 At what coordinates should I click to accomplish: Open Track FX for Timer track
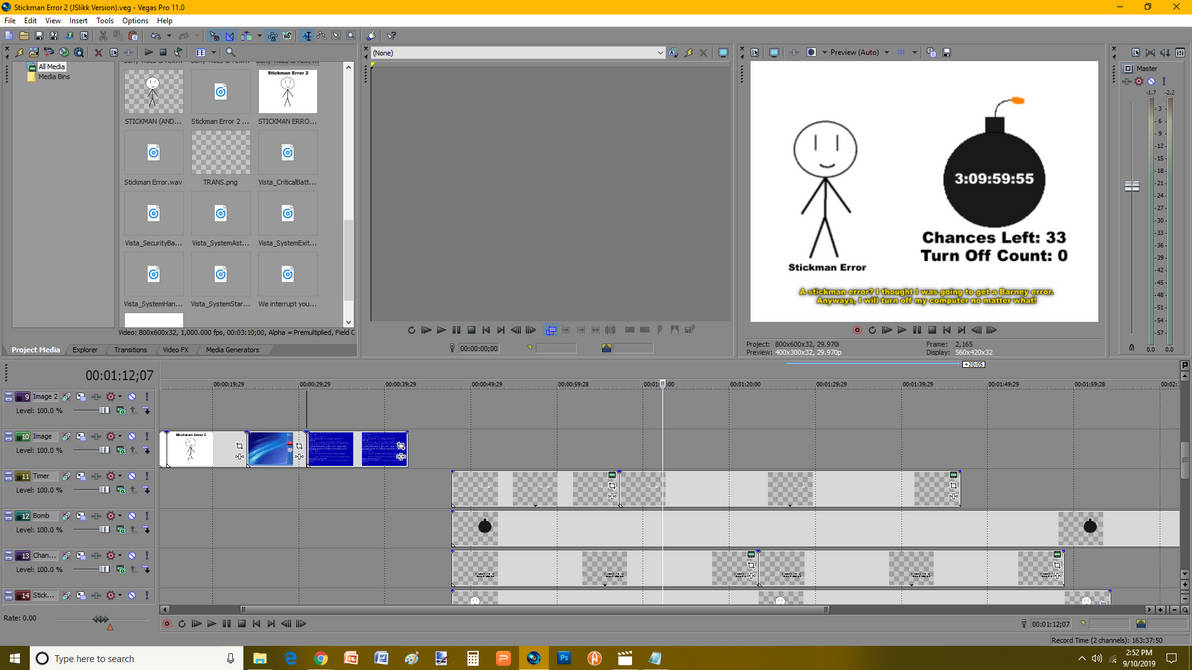click(97, 476)
